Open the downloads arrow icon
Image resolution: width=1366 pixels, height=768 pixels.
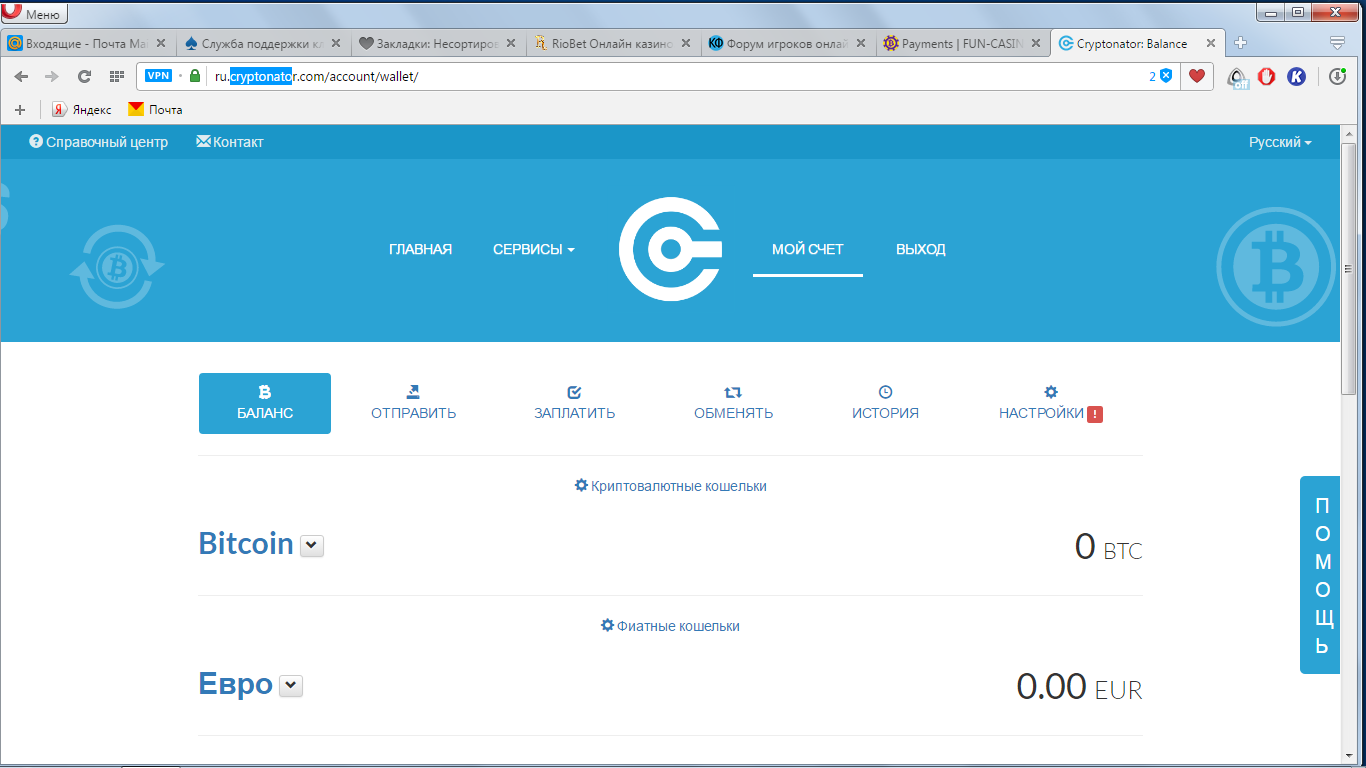(x=1337, y=76)
